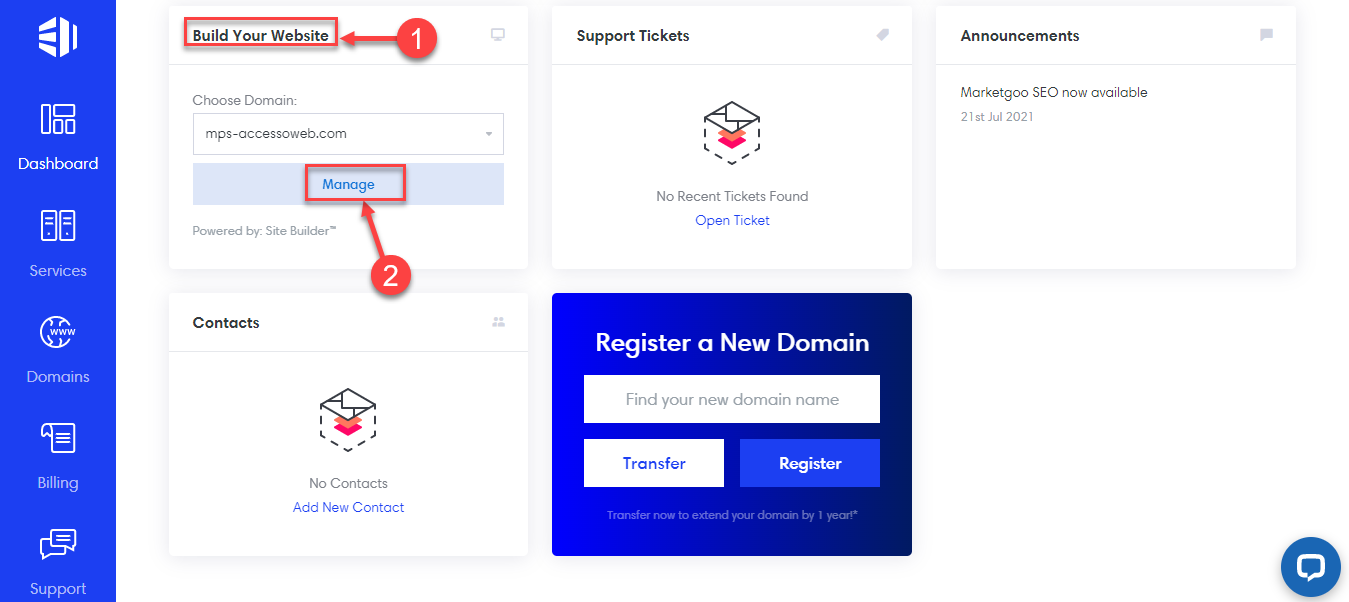Open the Build Your Website panel header
Screen dimensions: 1349x602
[x=260, y=33]
